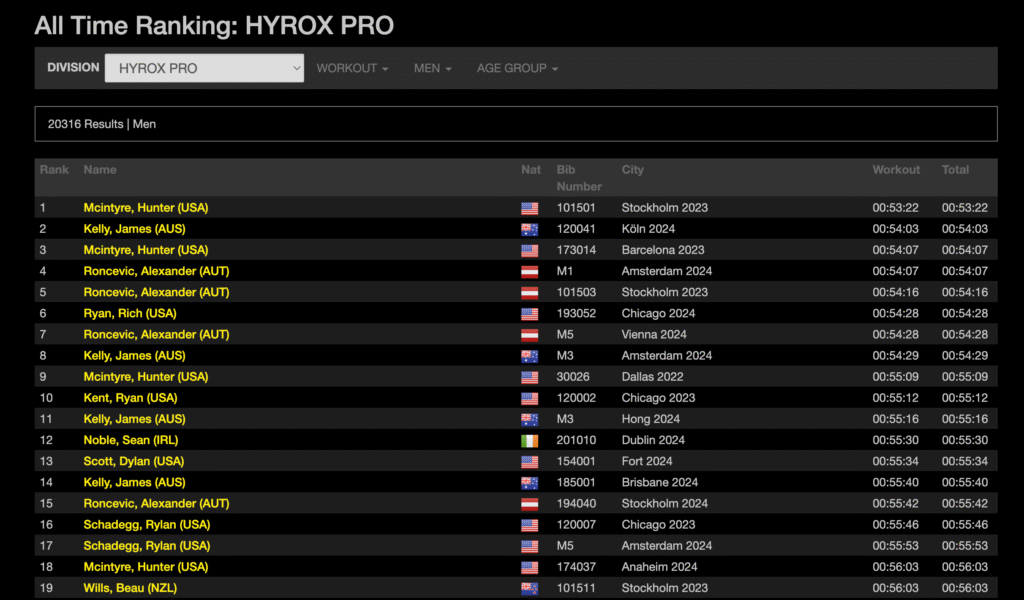Open rank 1 Mcintyre, Hunter Stockholm 2023 result
This screenshot has height=600, width=1024.
tap(146, 208)
